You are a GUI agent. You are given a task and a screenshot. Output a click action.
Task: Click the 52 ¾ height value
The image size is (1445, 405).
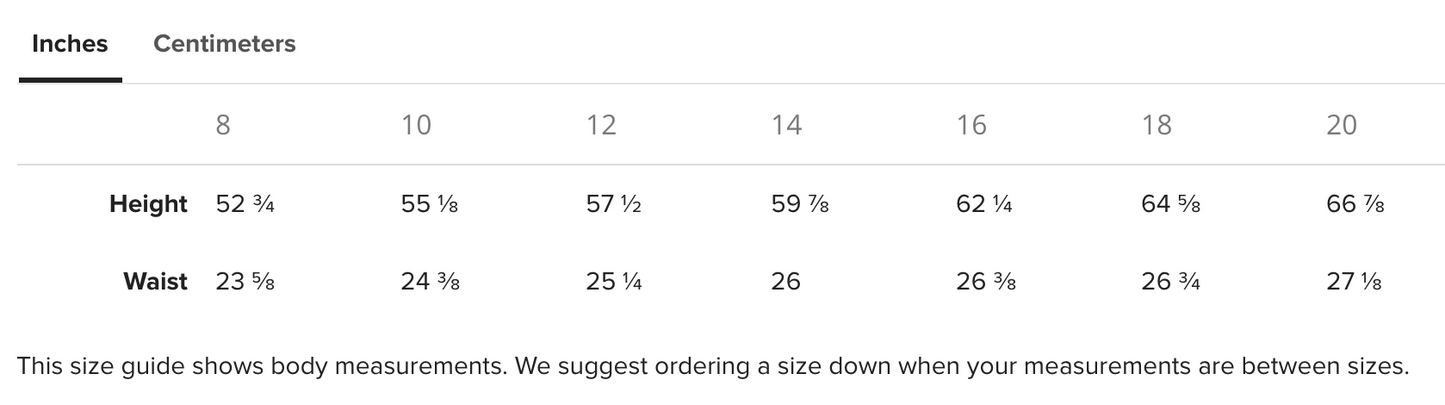click(245, 204)
